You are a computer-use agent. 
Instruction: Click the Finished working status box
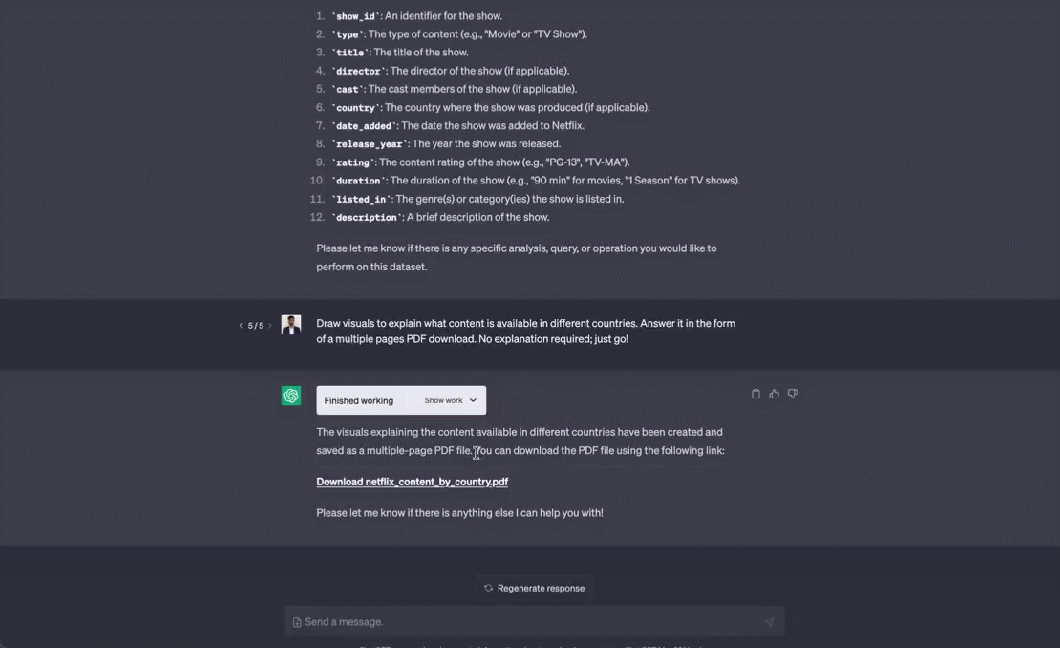tap(359, 400)
